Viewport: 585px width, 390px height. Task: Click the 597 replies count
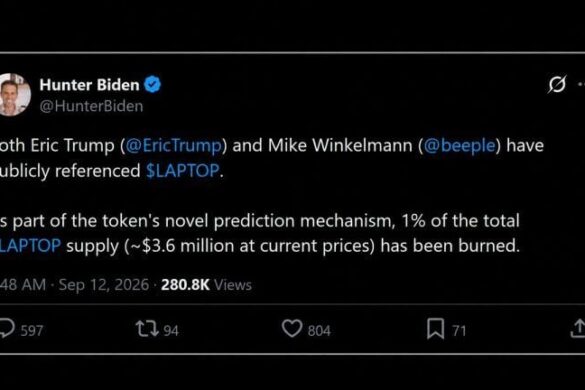pos(32,331)
